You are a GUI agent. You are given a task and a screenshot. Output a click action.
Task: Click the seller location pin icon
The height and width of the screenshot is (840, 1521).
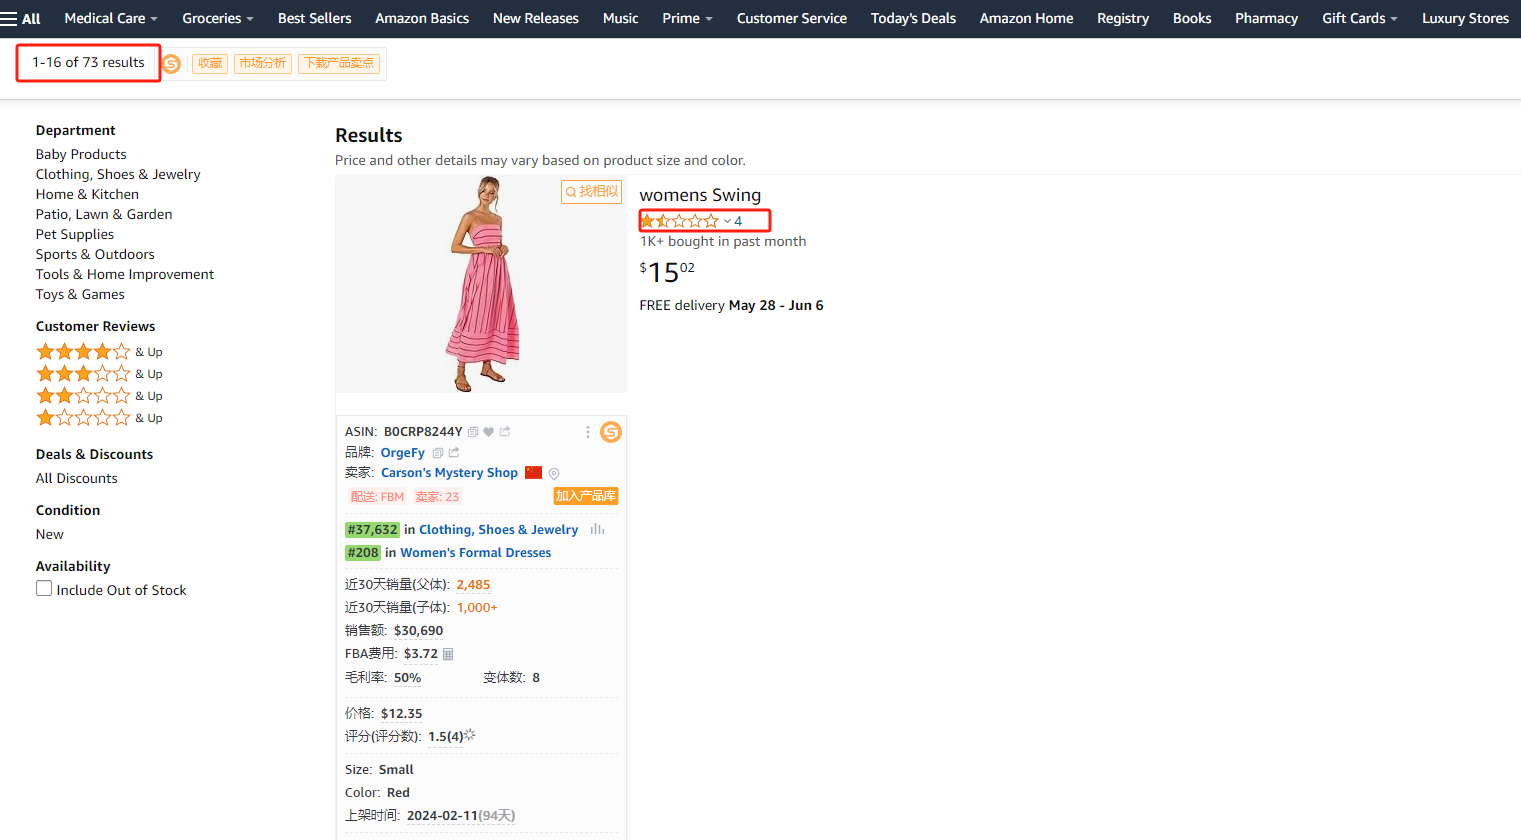click(x=554, y=474)
